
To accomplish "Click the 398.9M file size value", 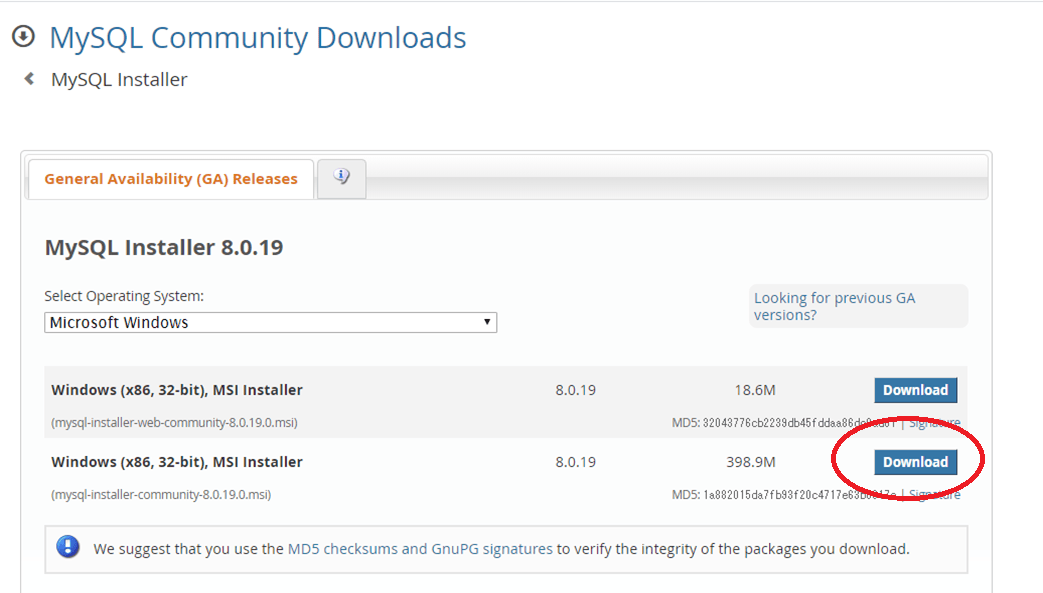I will click(750, 462).
